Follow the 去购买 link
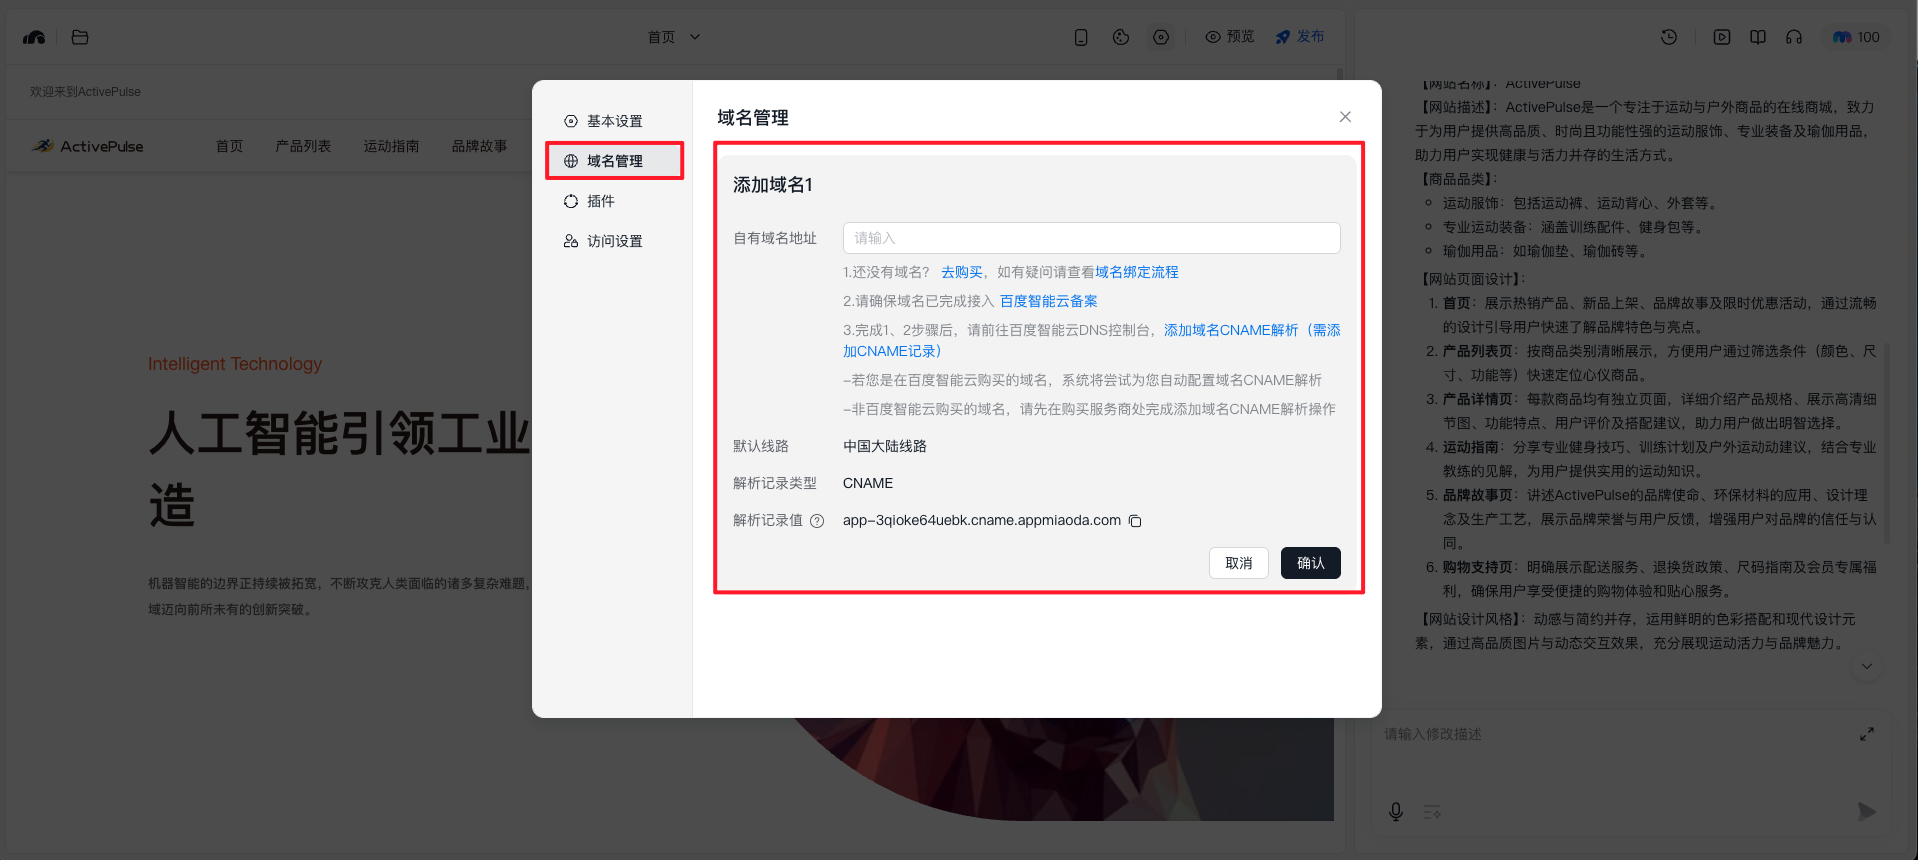Image resolution: width=1918 pixels, height=860 pixels. click(x=961, y=272)
